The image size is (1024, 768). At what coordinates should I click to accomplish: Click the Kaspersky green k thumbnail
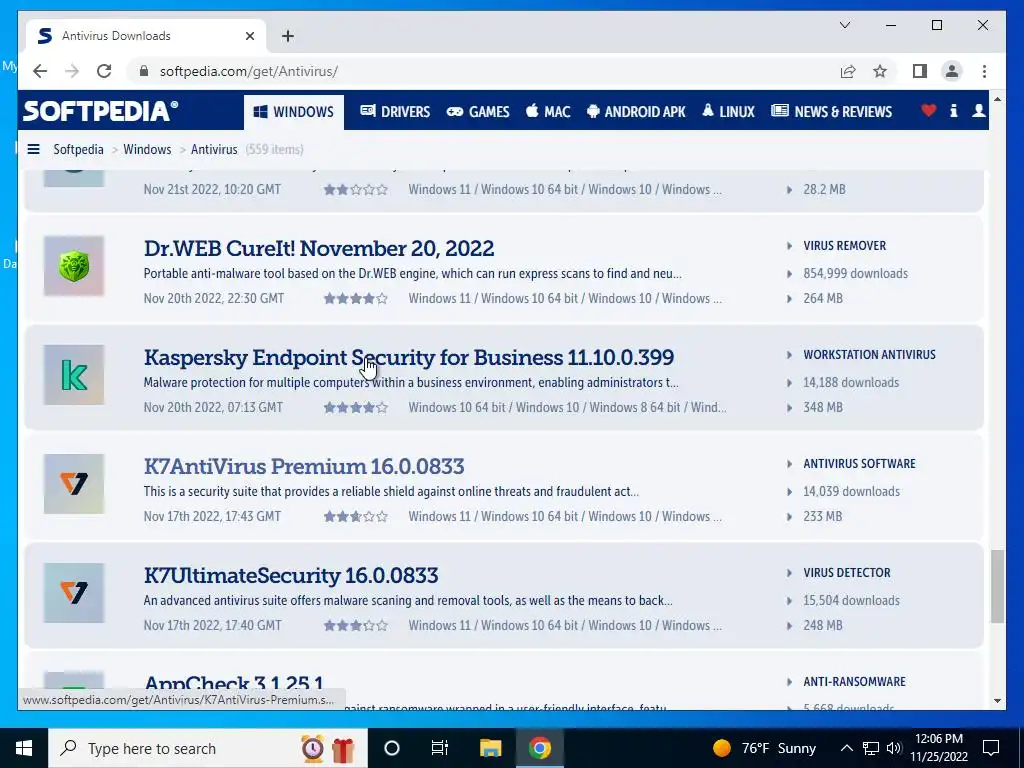74,375
